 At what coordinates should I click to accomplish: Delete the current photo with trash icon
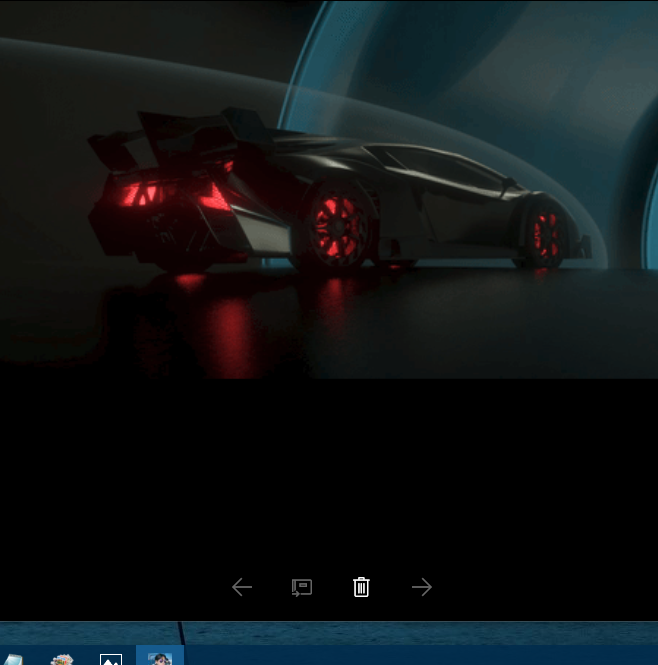coord(361,587)
